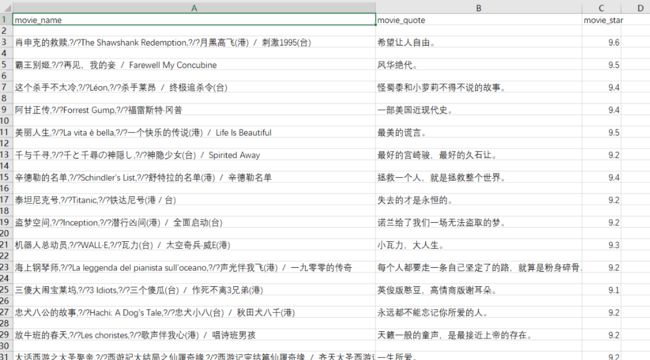The height and width of the screenshot is (360, 650).
Task: Click the Inception name cell
Action: click(x=194, y=222)
